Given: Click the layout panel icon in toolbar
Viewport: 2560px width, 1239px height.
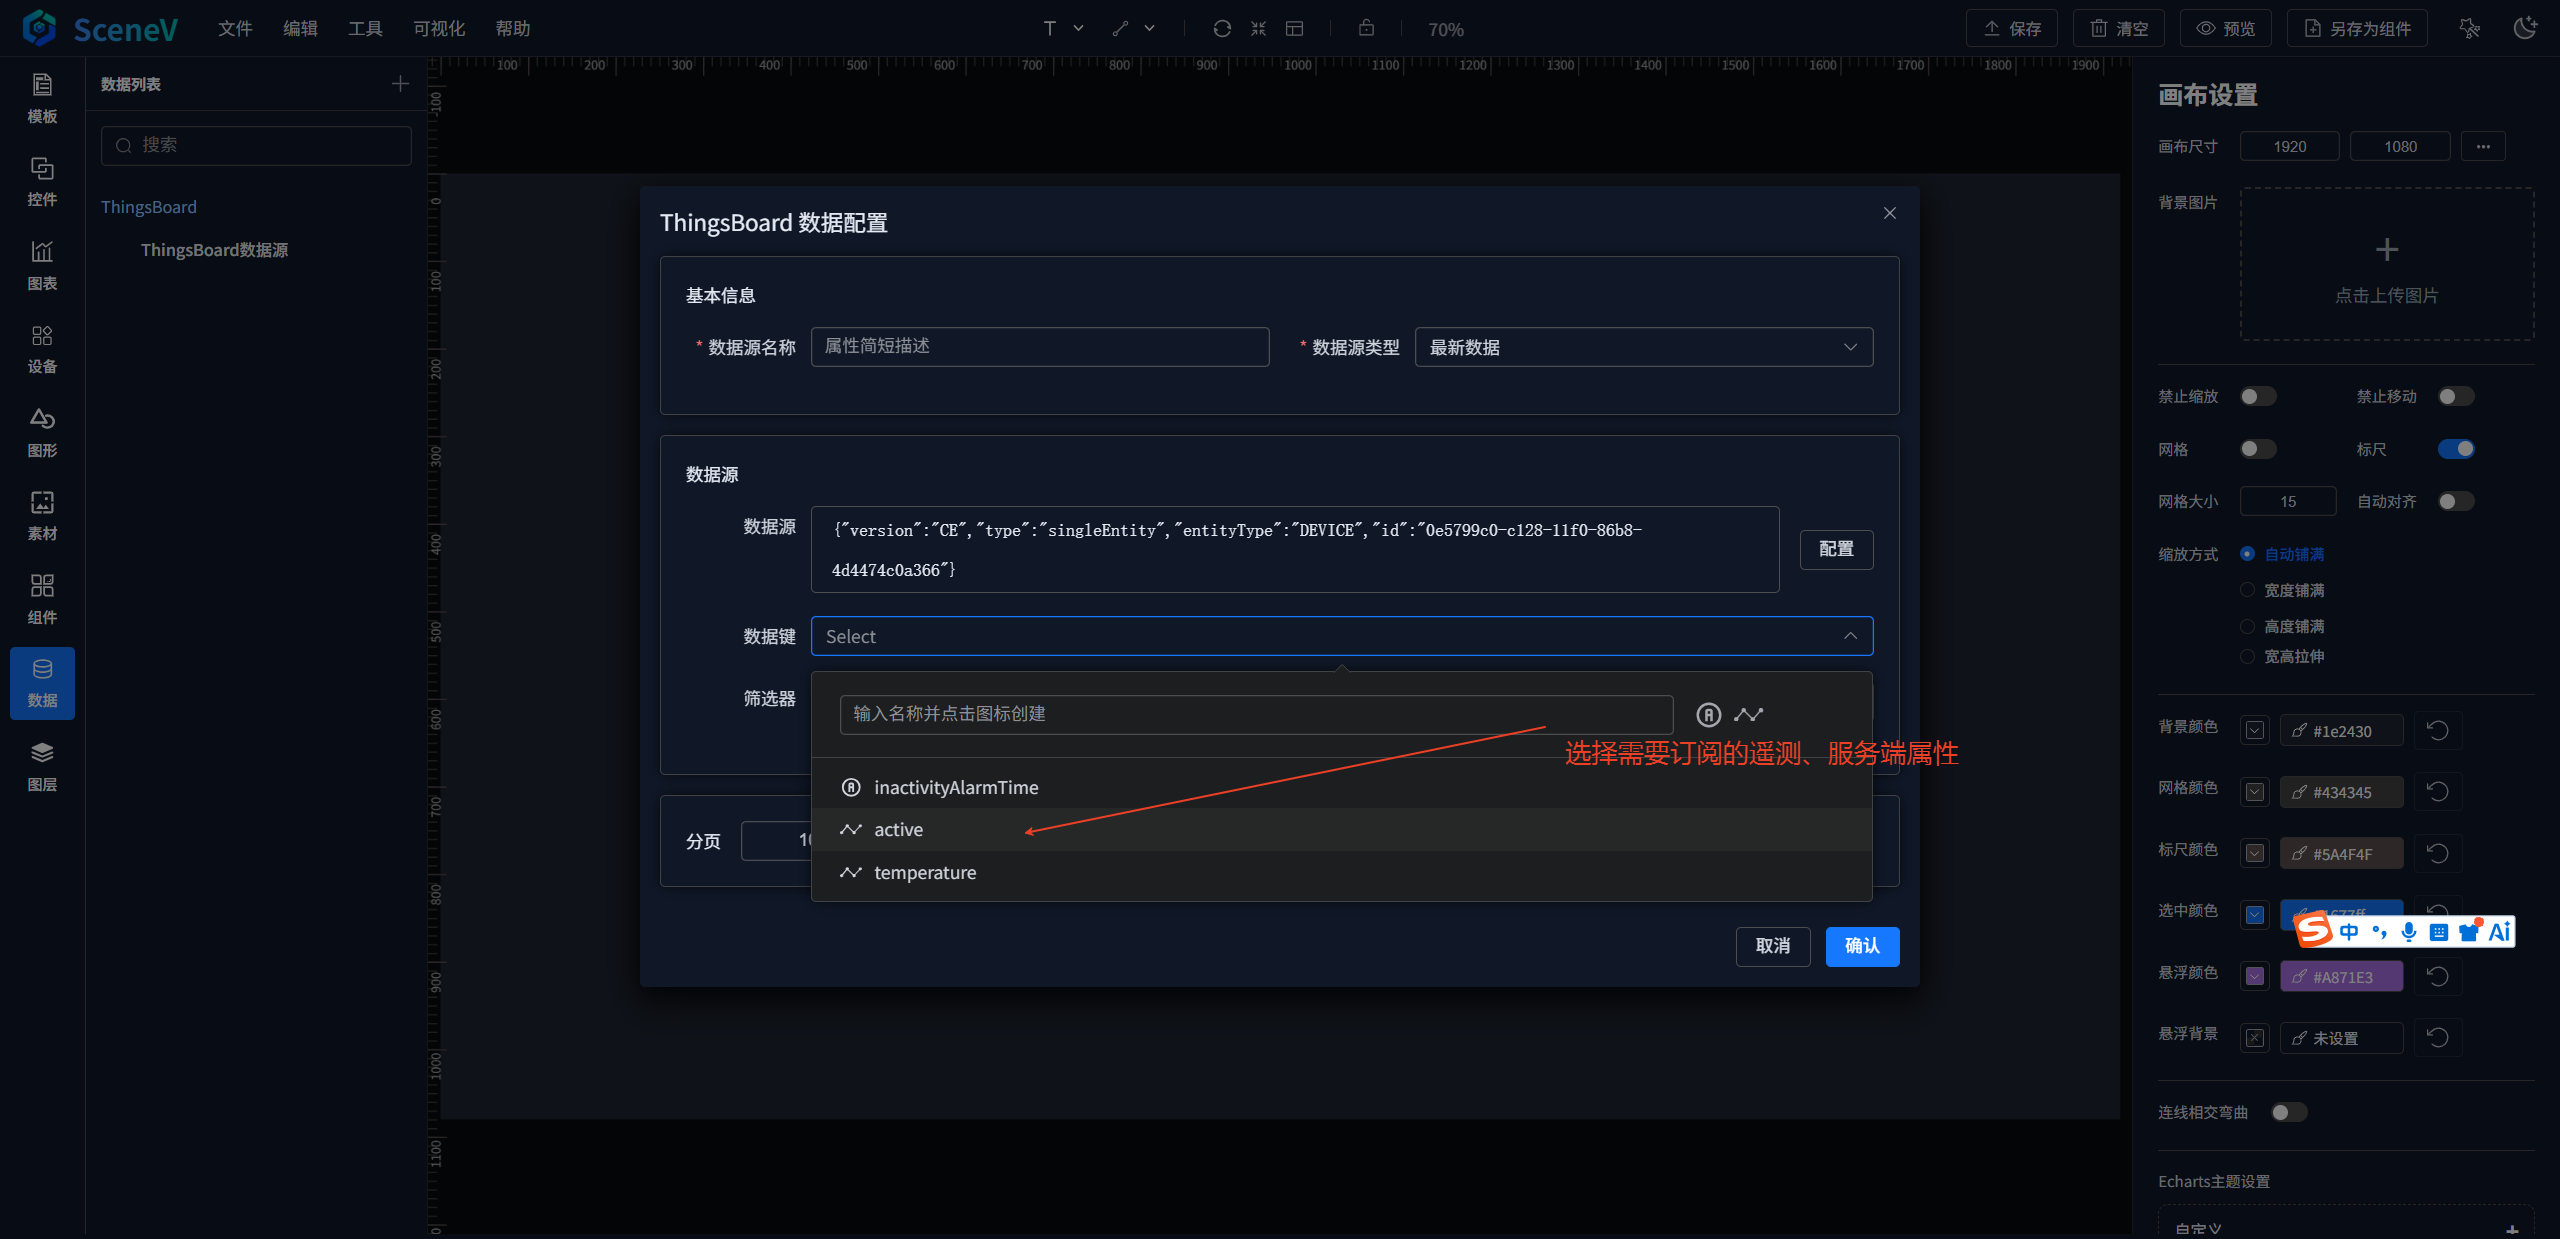Looking at the screenshot, I should pyautogui.click(x=1294, y=29).
